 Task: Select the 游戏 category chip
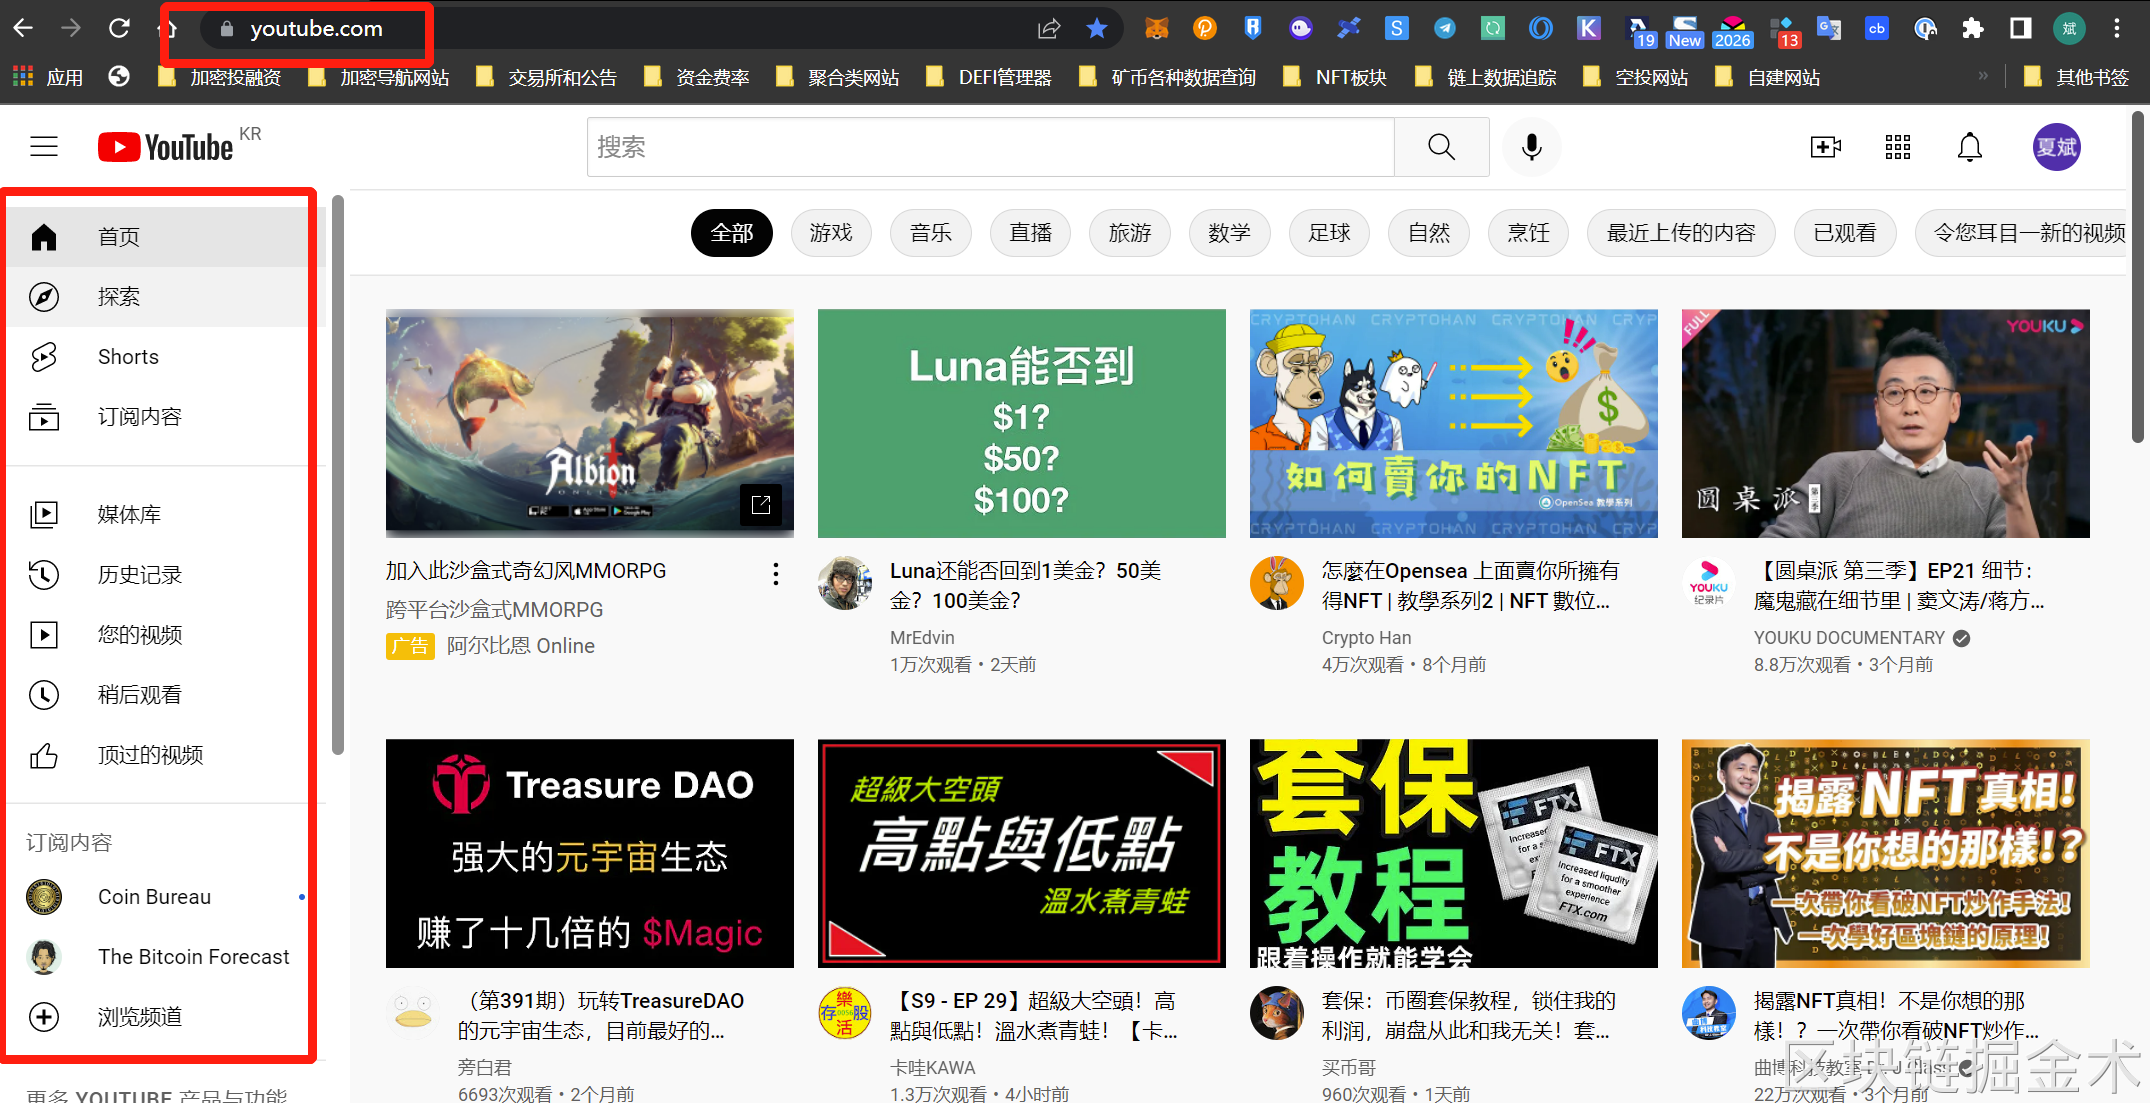click(x=831, y=233)
